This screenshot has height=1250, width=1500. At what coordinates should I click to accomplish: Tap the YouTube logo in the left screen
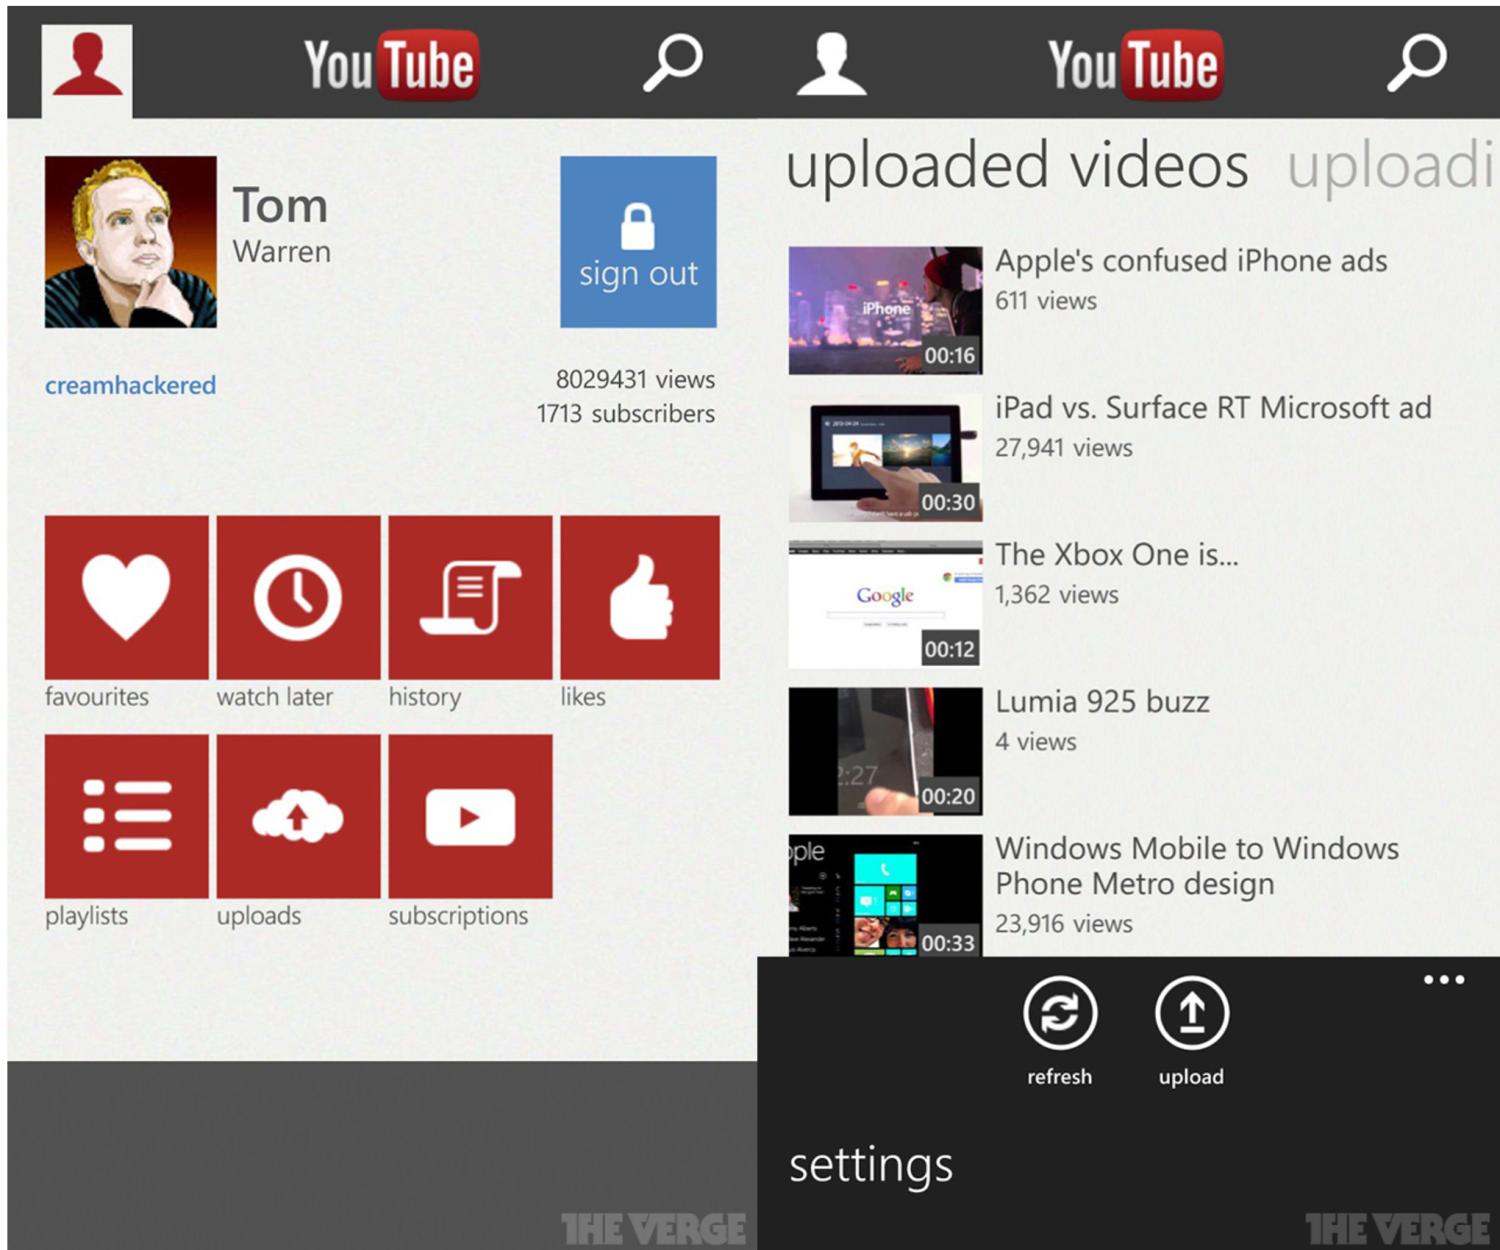point(391,66)
